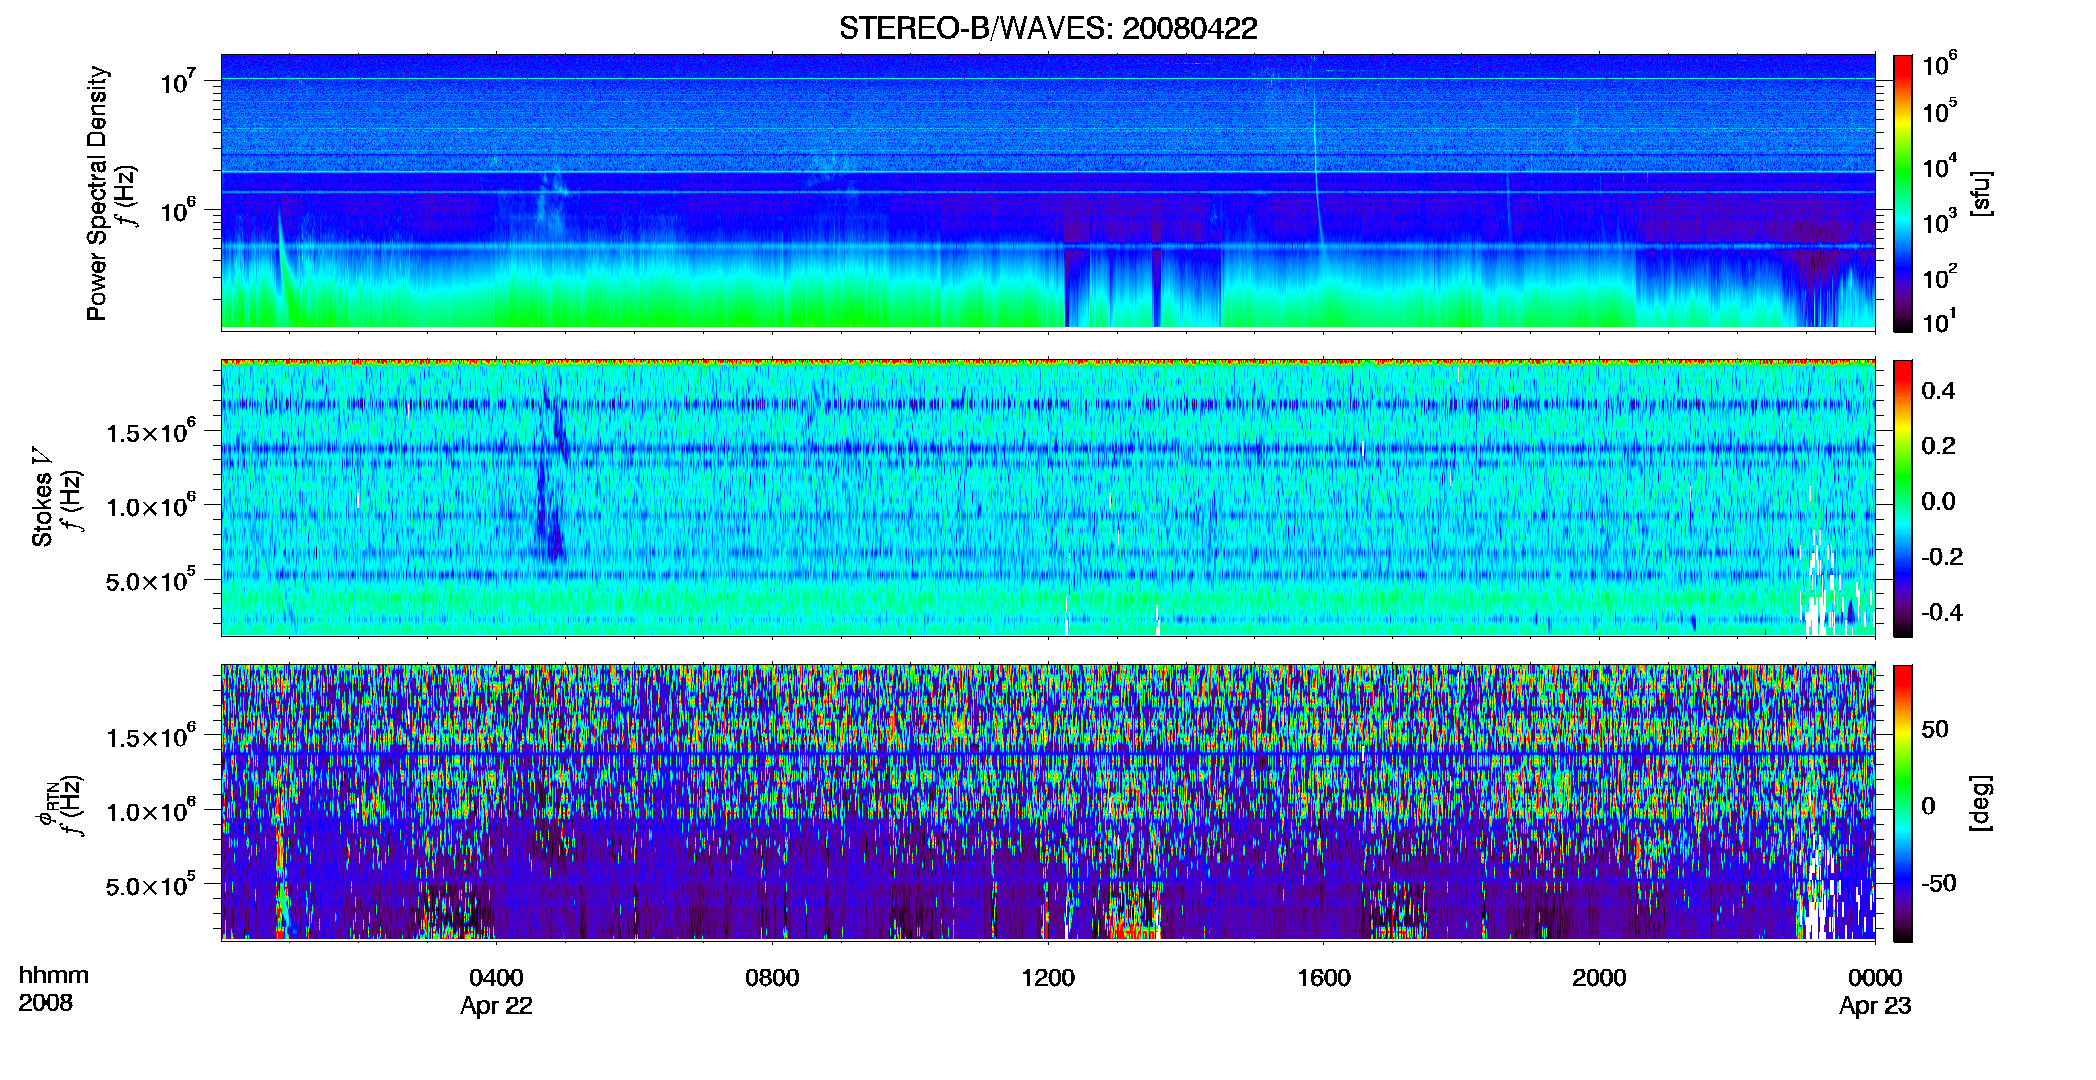The width and height of the screenshot is (2096, 1080).
Task: Click the Stokes V axis label
Action: tap(42, 497)
